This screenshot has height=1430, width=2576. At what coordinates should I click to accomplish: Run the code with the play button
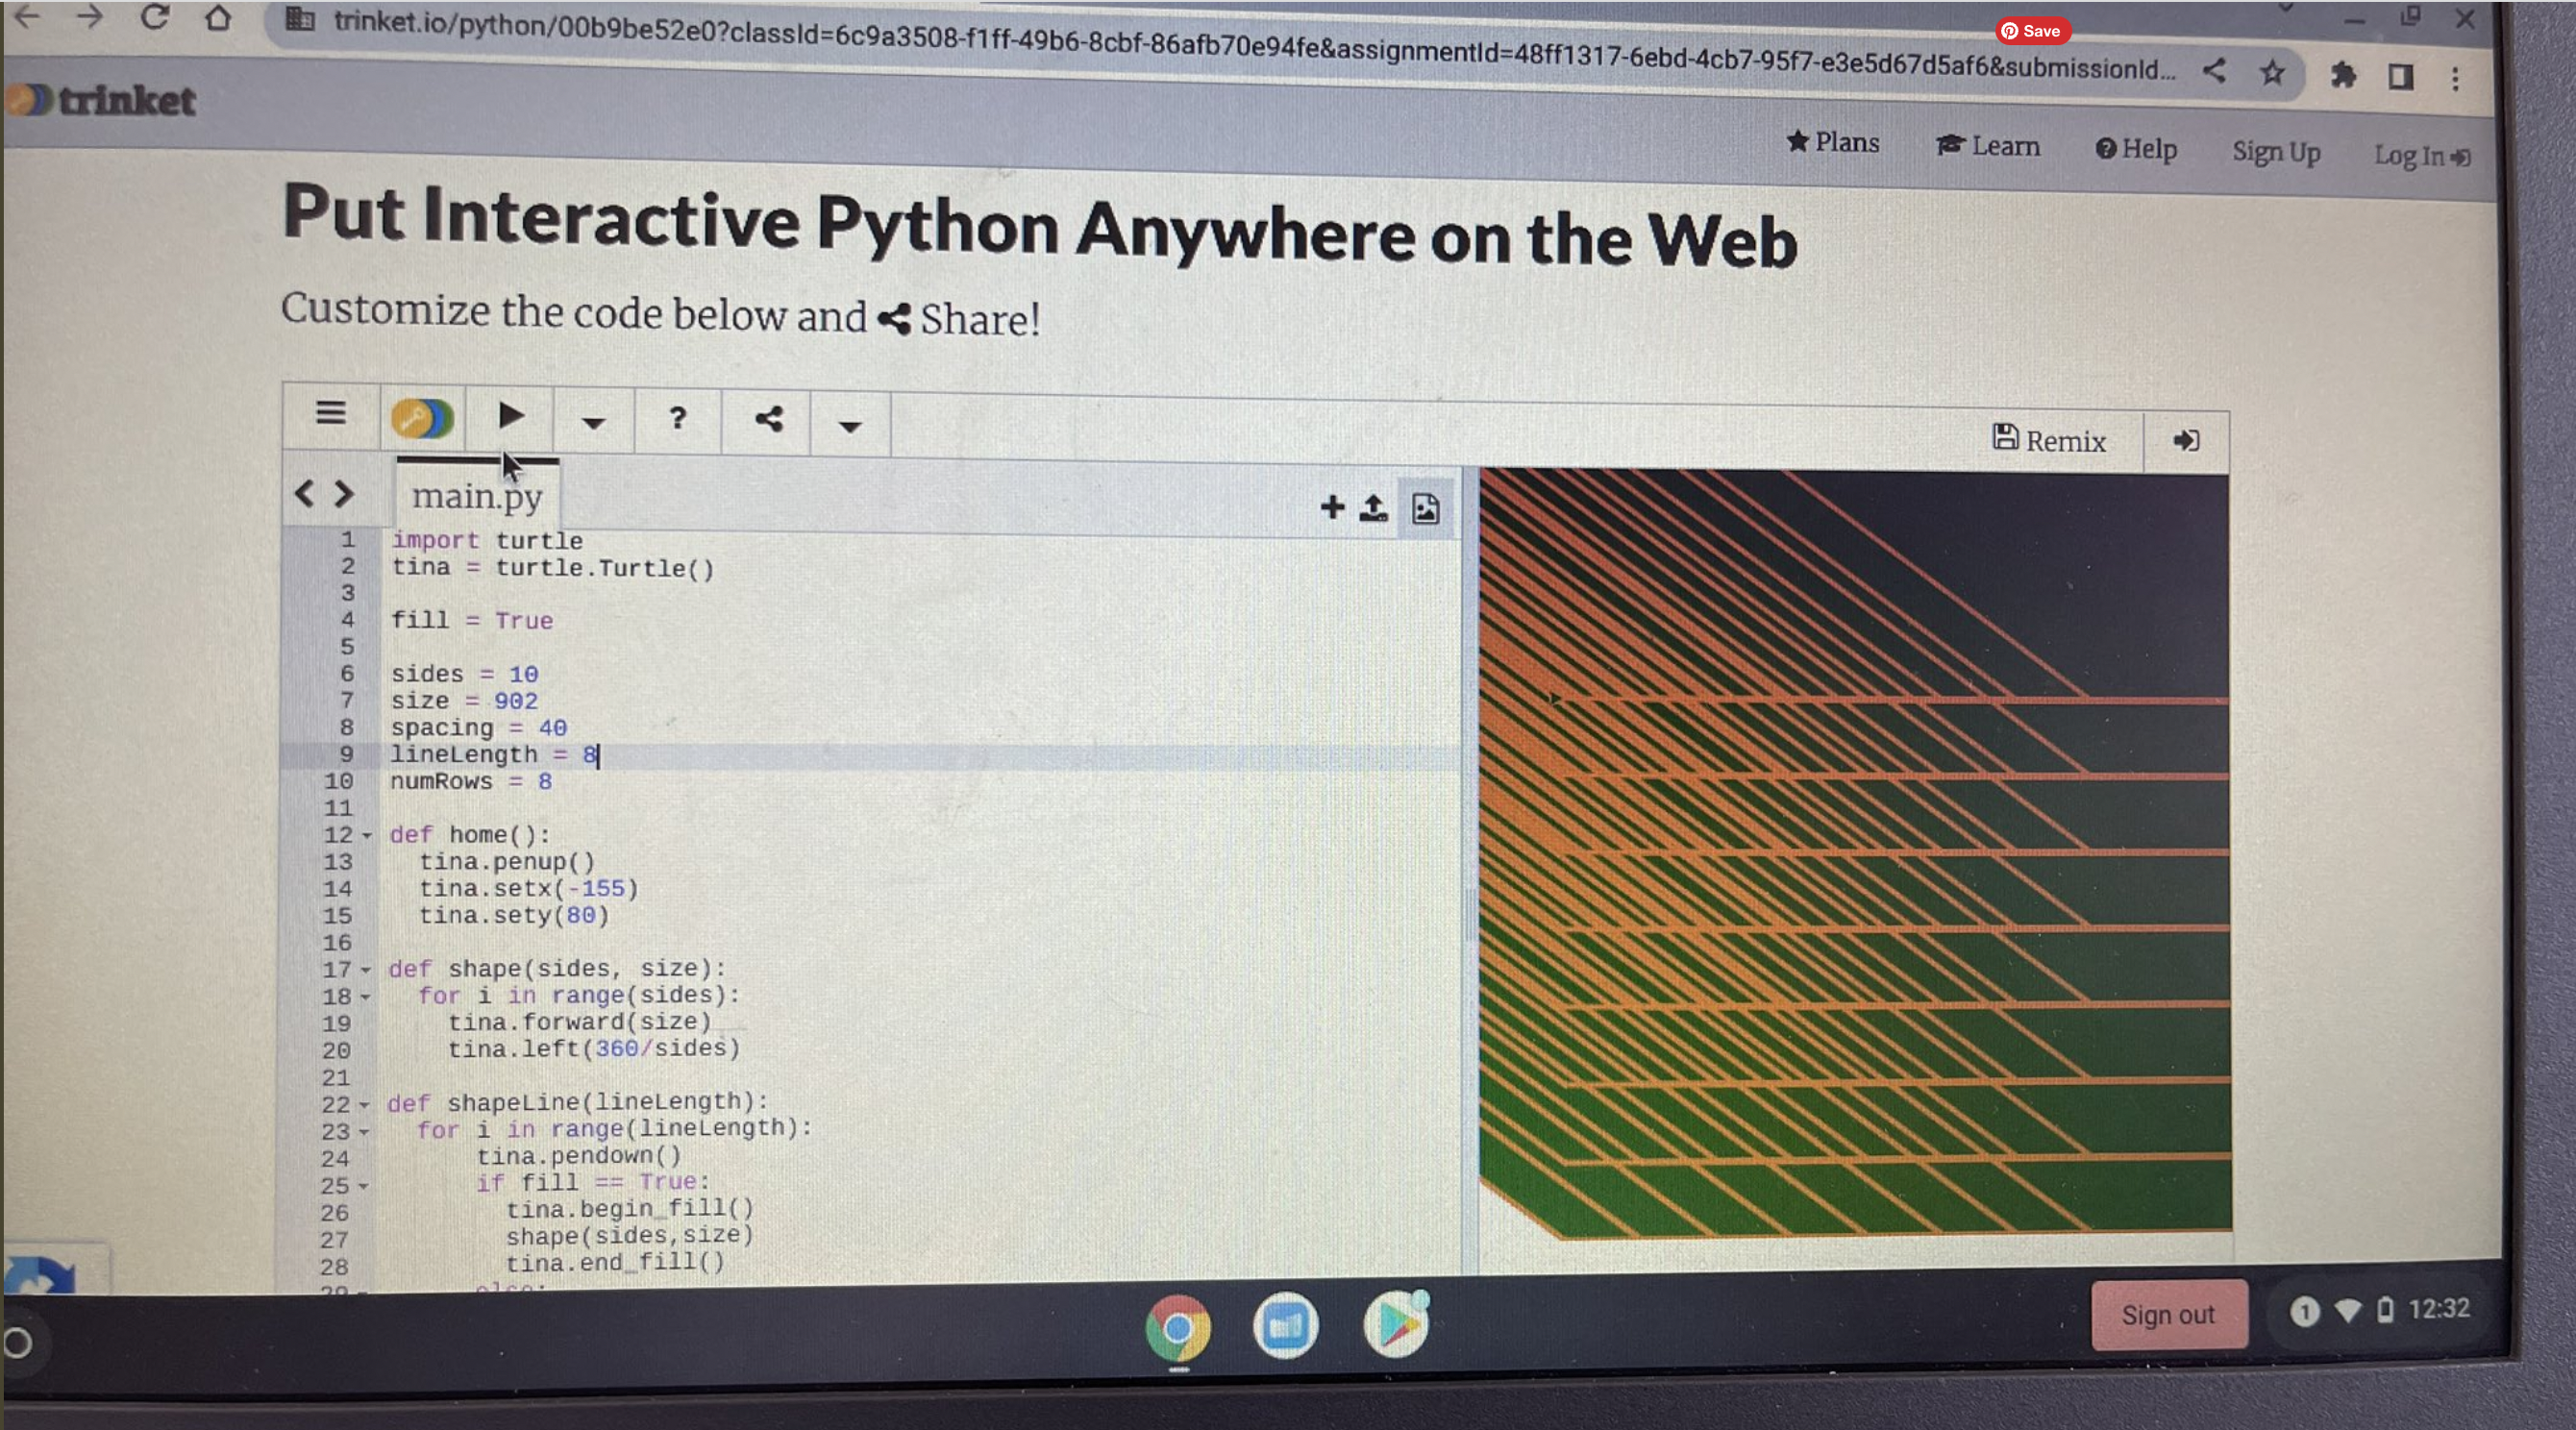511,416
